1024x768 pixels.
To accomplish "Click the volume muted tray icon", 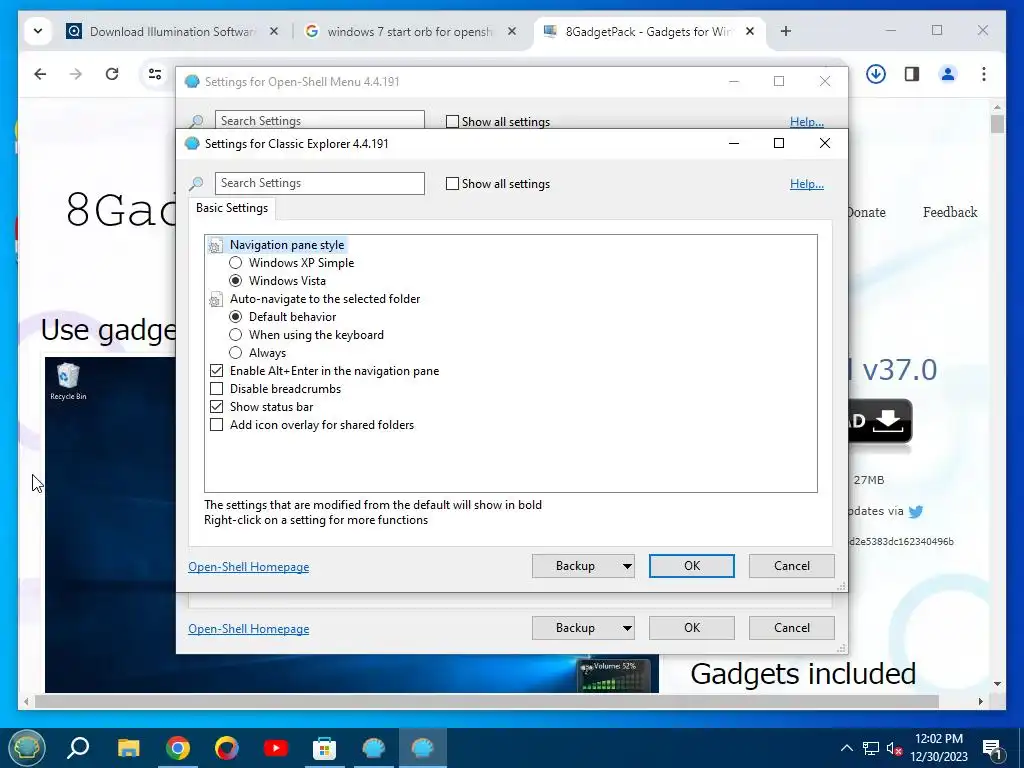I will [x=894, y=748].
